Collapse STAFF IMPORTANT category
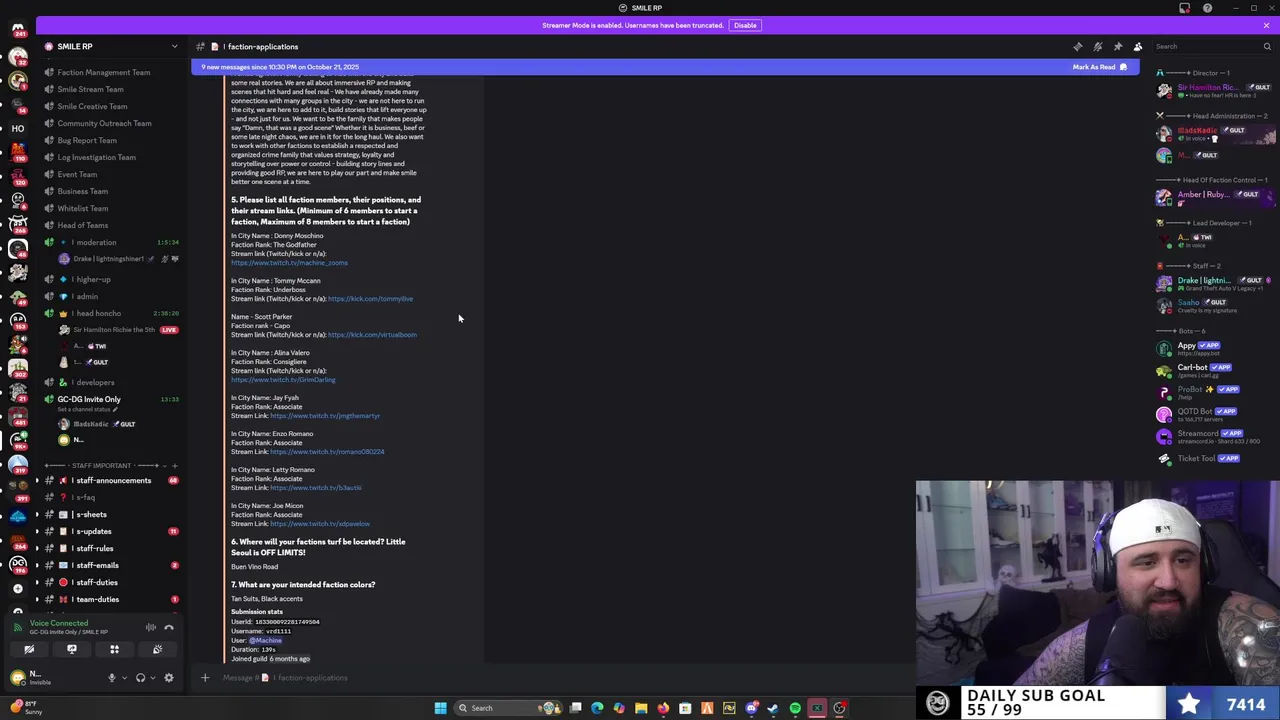This screenshot has width=1280, height=720. 100,466
